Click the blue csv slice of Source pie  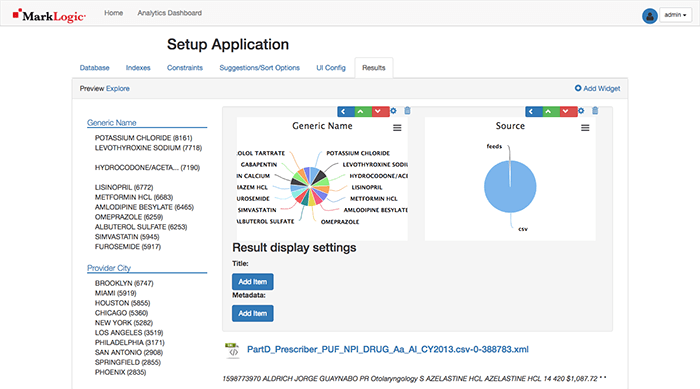pos(510,187)
